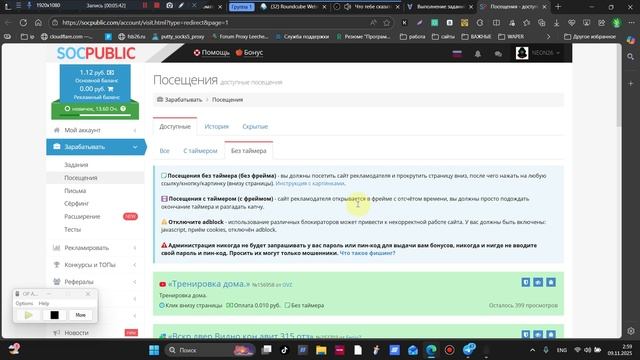Click the SOCPUBLIC logo
This screenshot has height=360, width=640.
pos(96,53)
